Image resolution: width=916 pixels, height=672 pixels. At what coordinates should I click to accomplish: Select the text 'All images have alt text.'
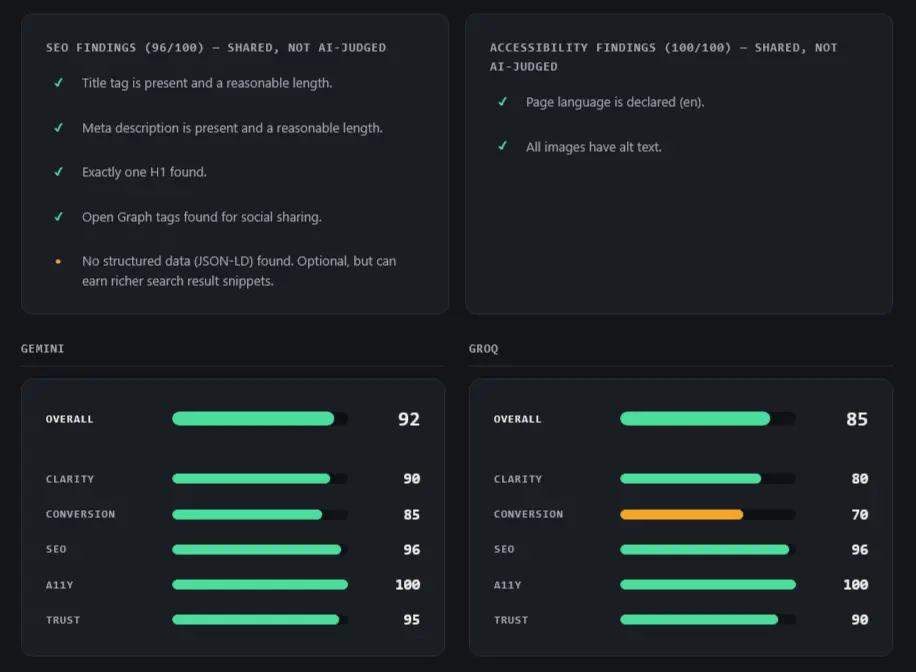pos(594,147)
